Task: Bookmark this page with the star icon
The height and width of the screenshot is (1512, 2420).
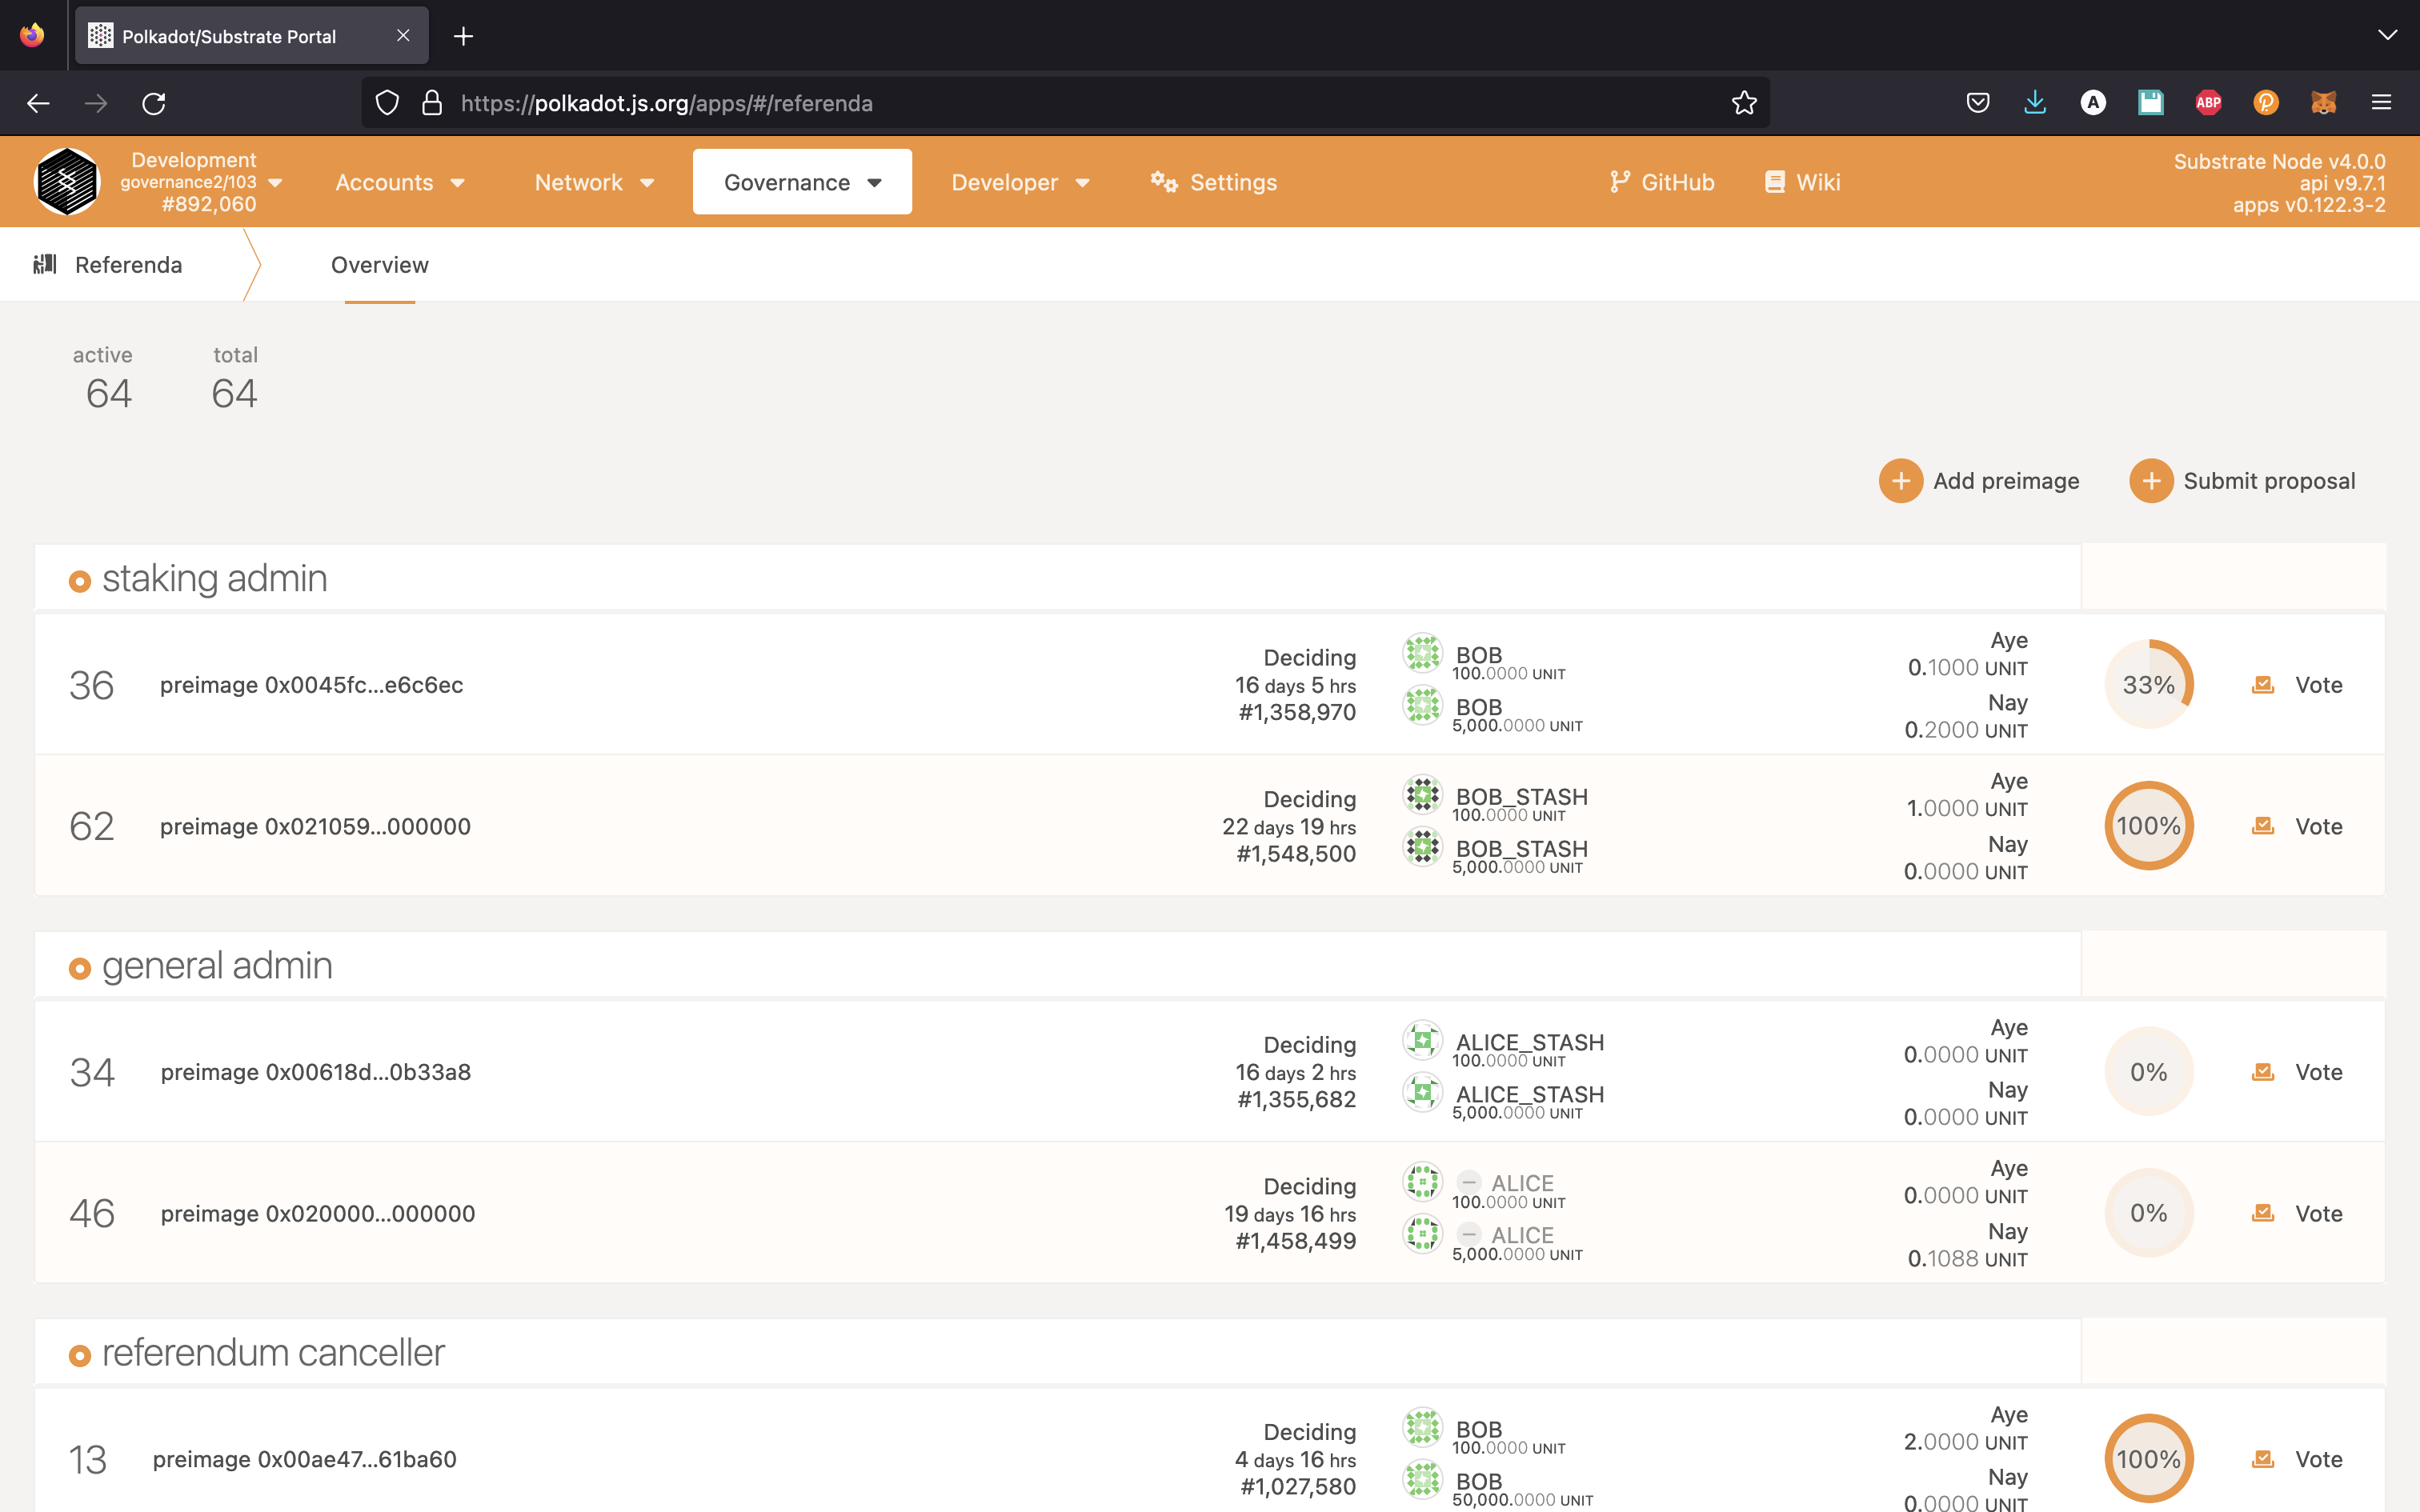Action: point(1744,103)
